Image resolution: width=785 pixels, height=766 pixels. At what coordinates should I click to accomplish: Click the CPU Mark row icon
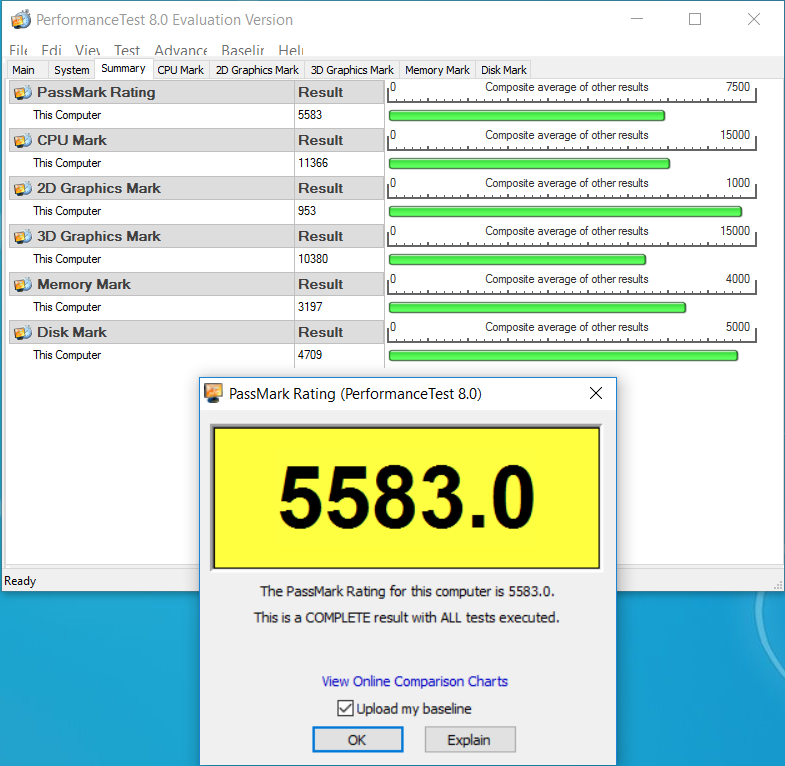pyautogui.click(x=23, y=141)
